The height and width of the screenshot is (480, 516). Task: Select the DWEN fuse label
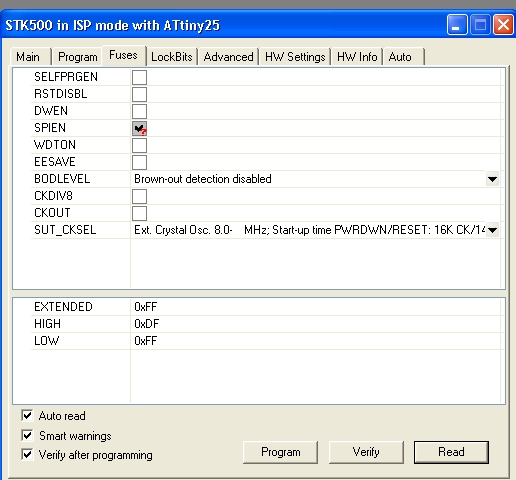[51, 111]
